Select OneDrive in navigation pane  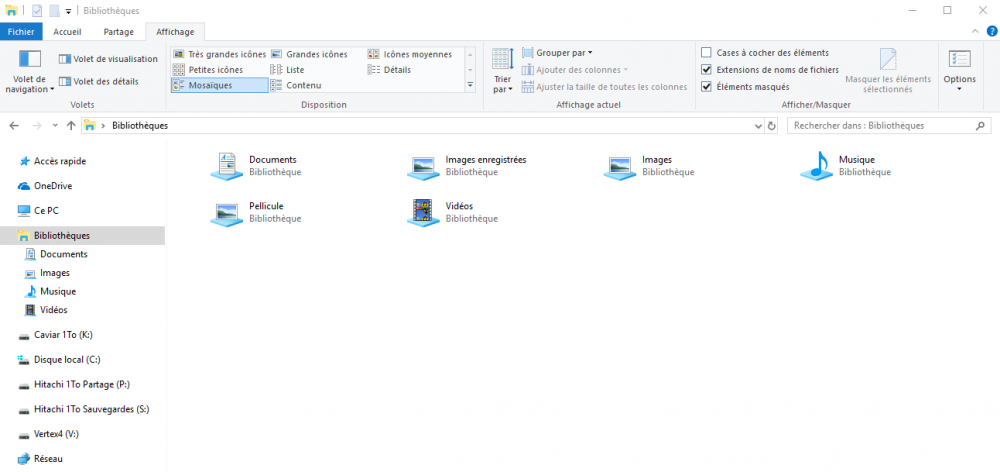pos(53,186)
